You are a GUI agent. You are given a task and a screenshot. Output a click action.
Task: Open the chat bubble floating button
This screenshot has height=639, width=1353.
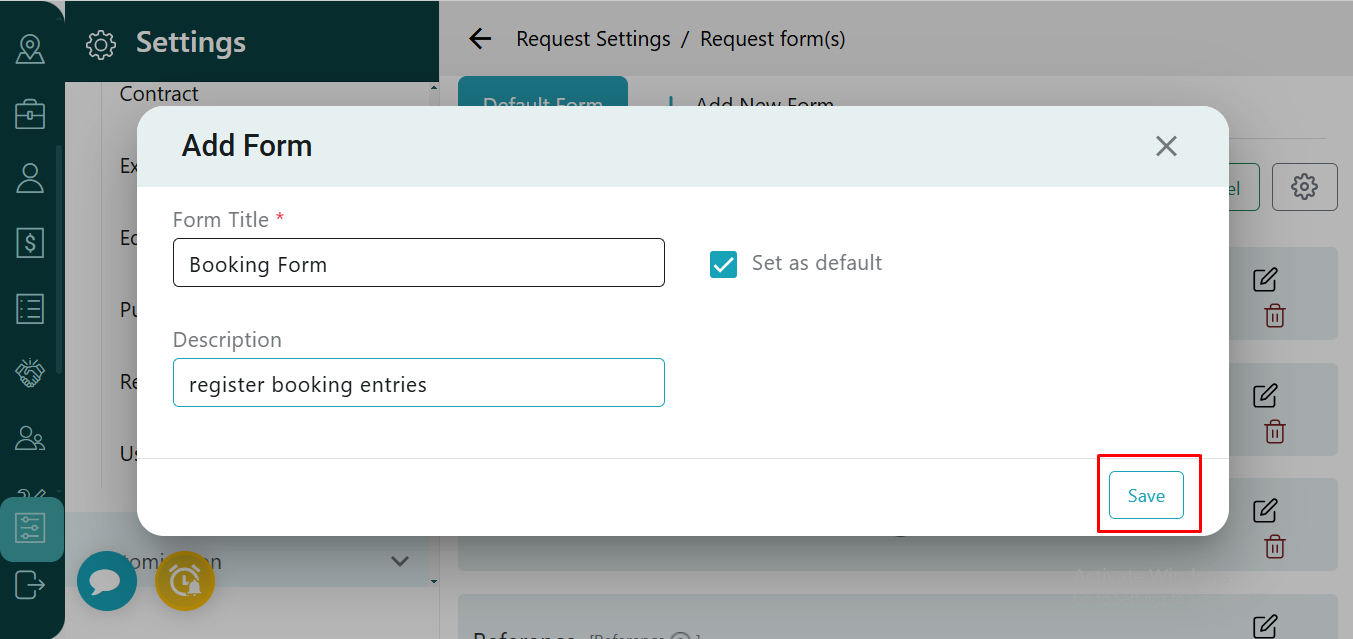(x=107, y=581)
